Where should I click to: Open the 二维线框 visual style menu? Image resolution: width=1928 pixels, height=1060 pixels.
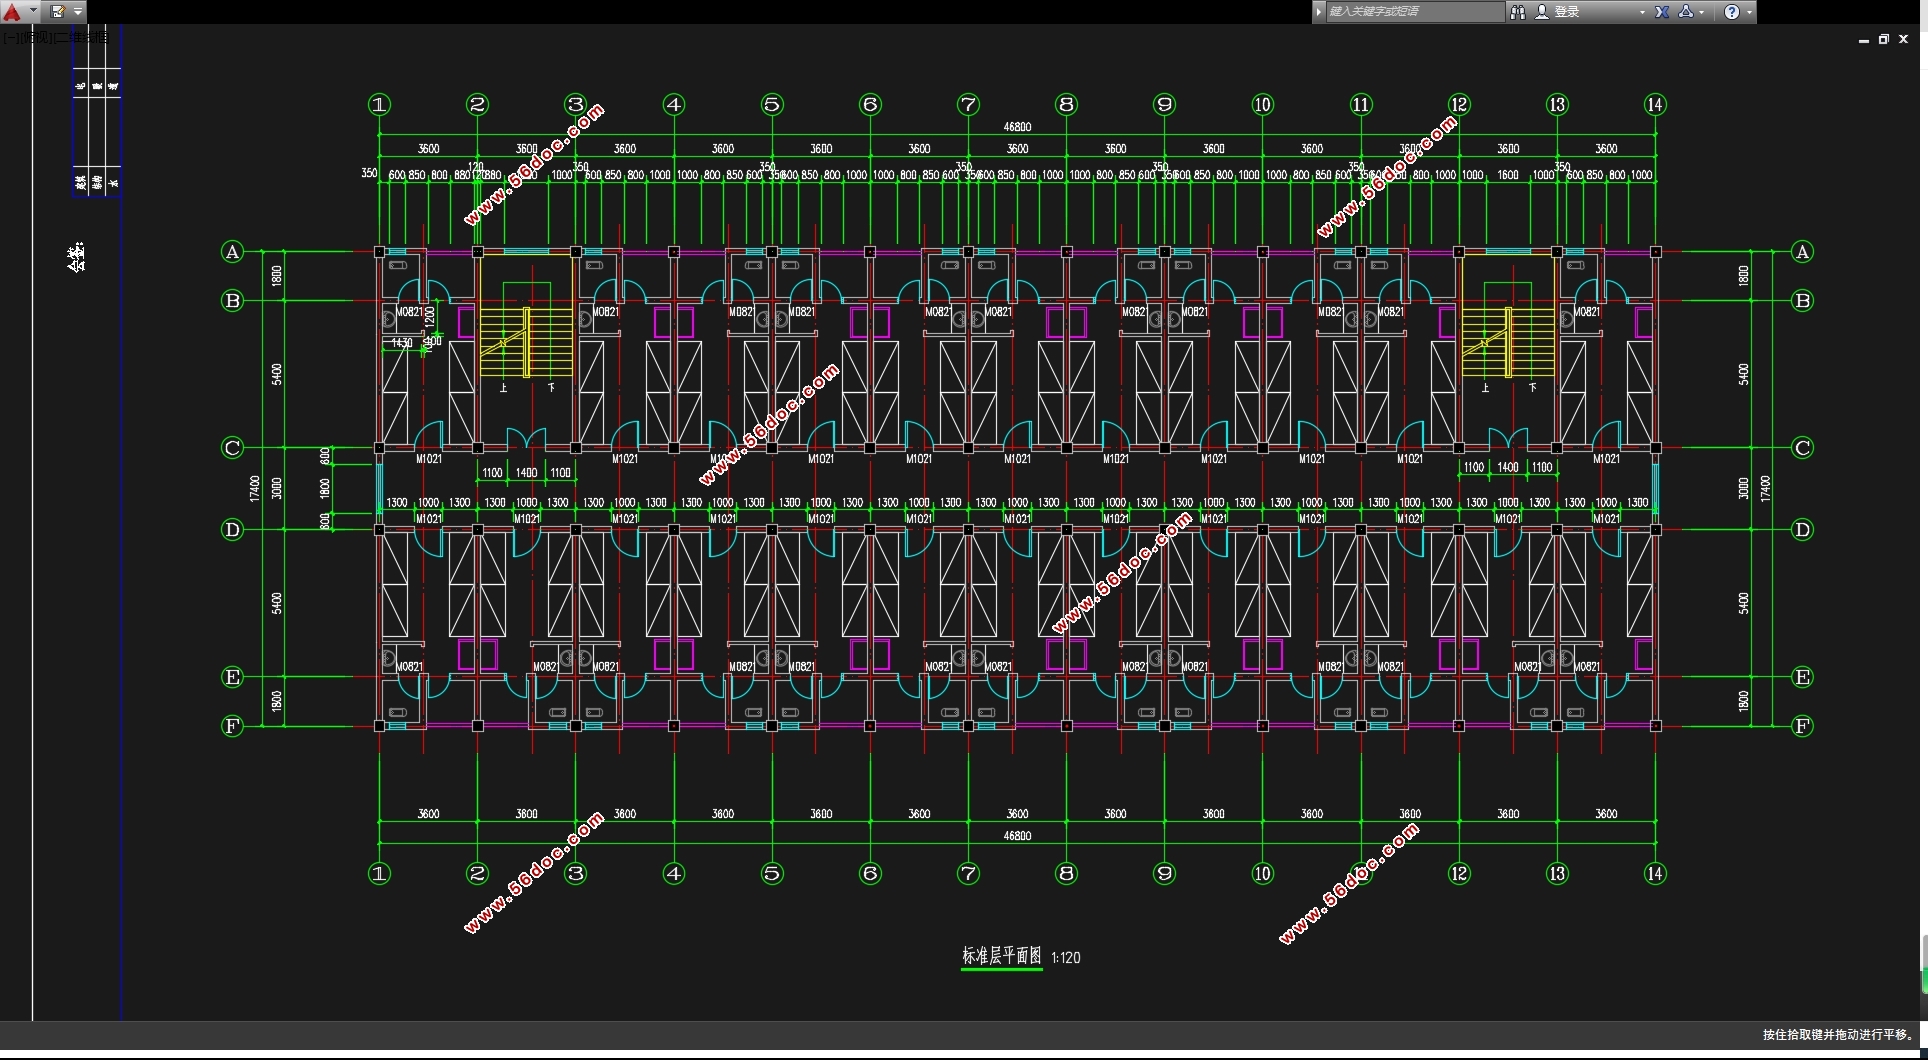click(x=80, y=37)
